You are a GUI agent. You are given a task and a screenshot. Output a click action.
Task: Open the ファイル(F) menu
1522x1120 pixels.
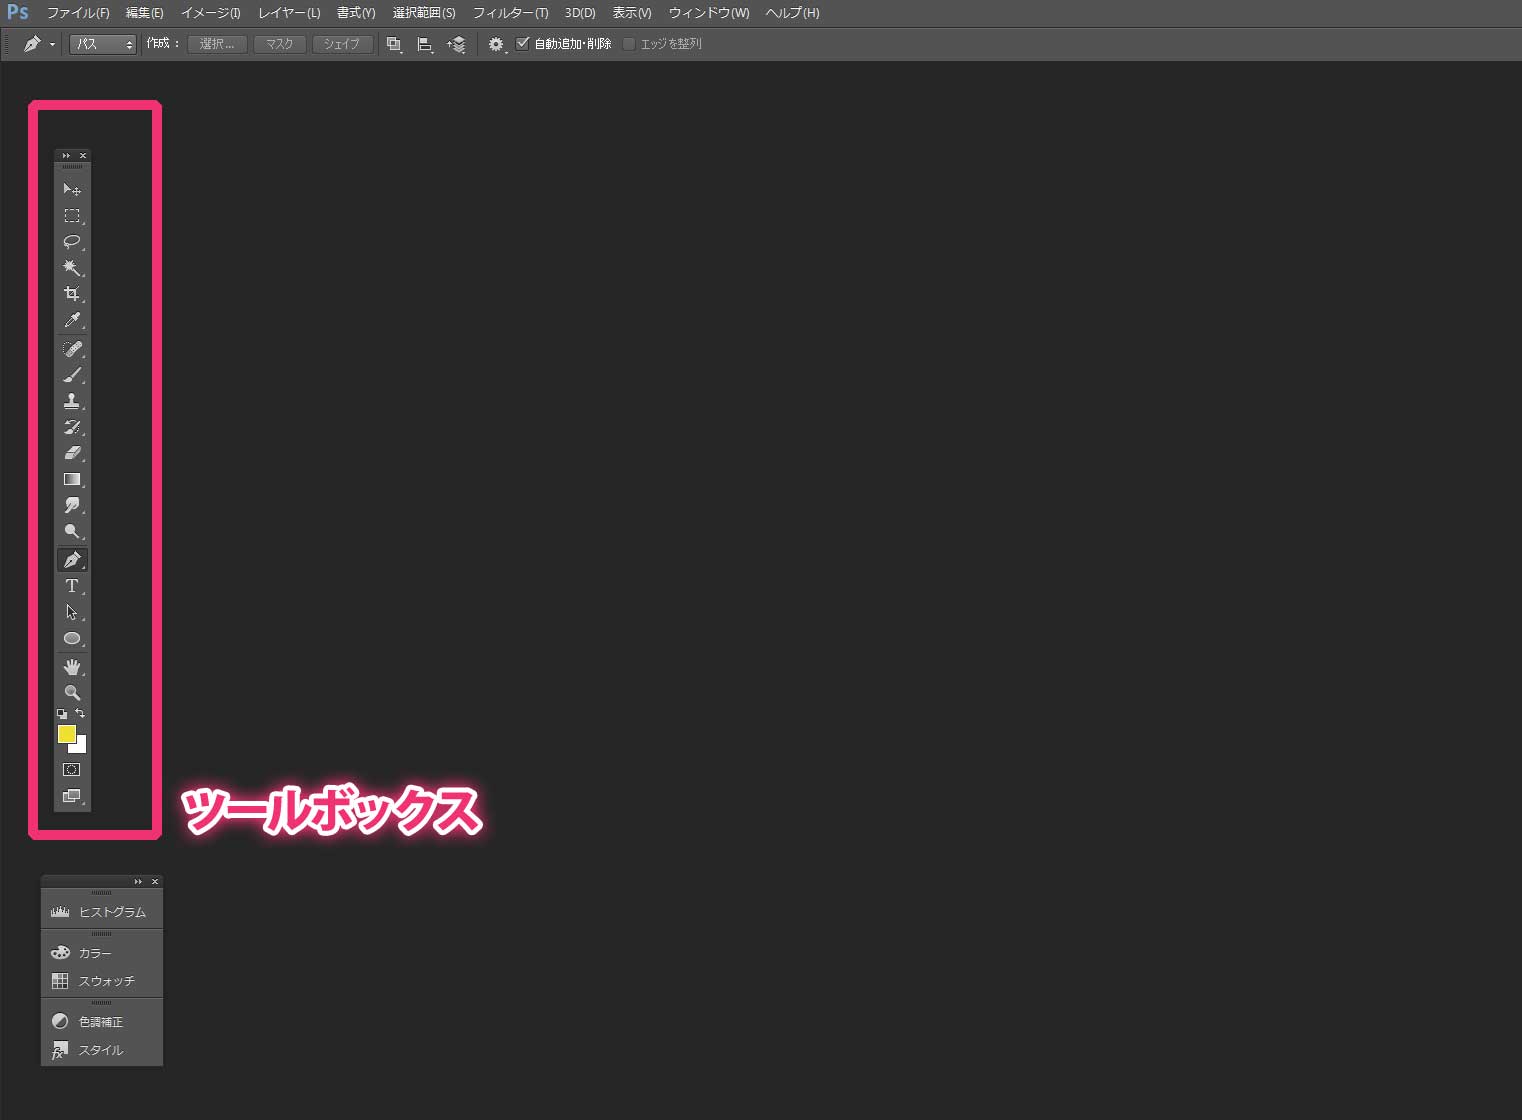[x=78, y=13]
